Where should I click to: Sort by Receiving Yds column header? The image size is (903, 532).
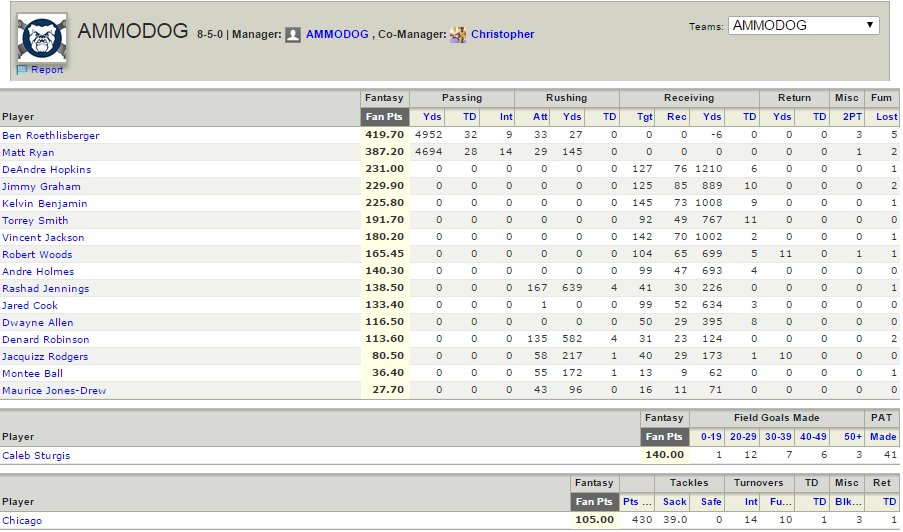(712, 117)
